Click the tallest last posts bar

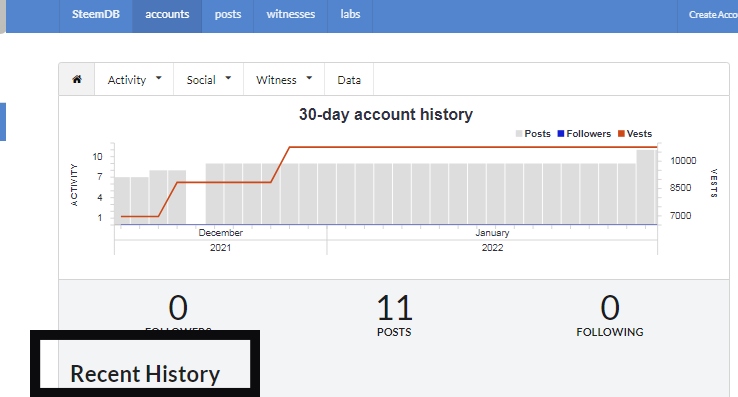click(646, 187)
